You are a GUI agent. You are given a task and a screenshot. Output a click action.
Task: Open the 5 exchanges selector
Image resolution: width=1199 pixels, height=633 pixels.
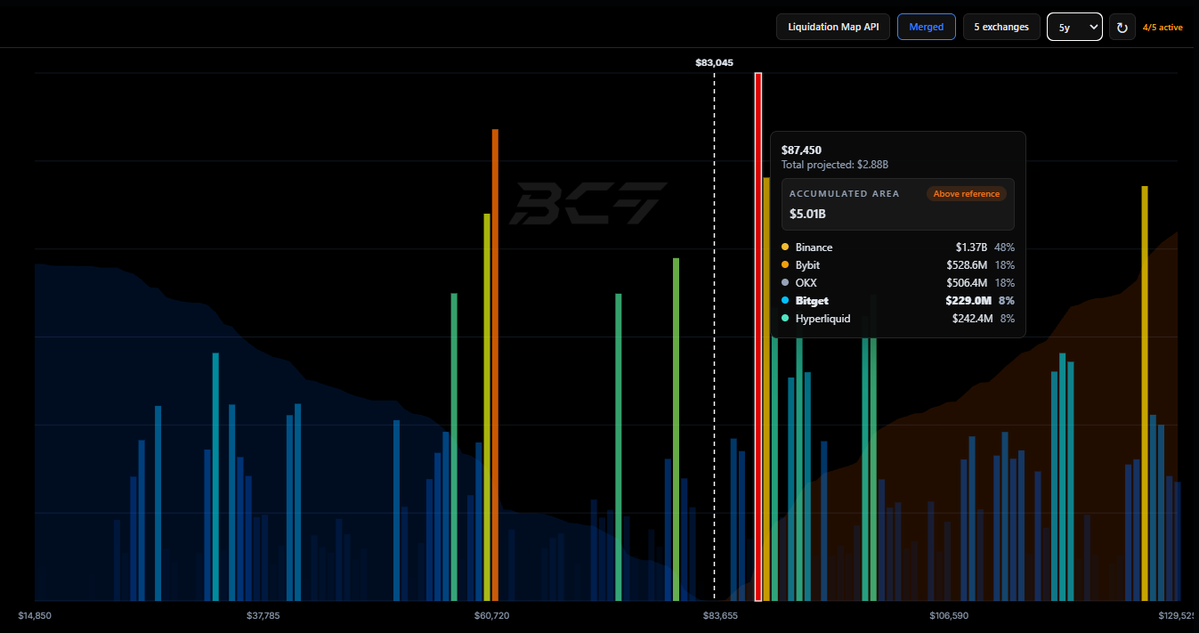(x=1001, y=27)
